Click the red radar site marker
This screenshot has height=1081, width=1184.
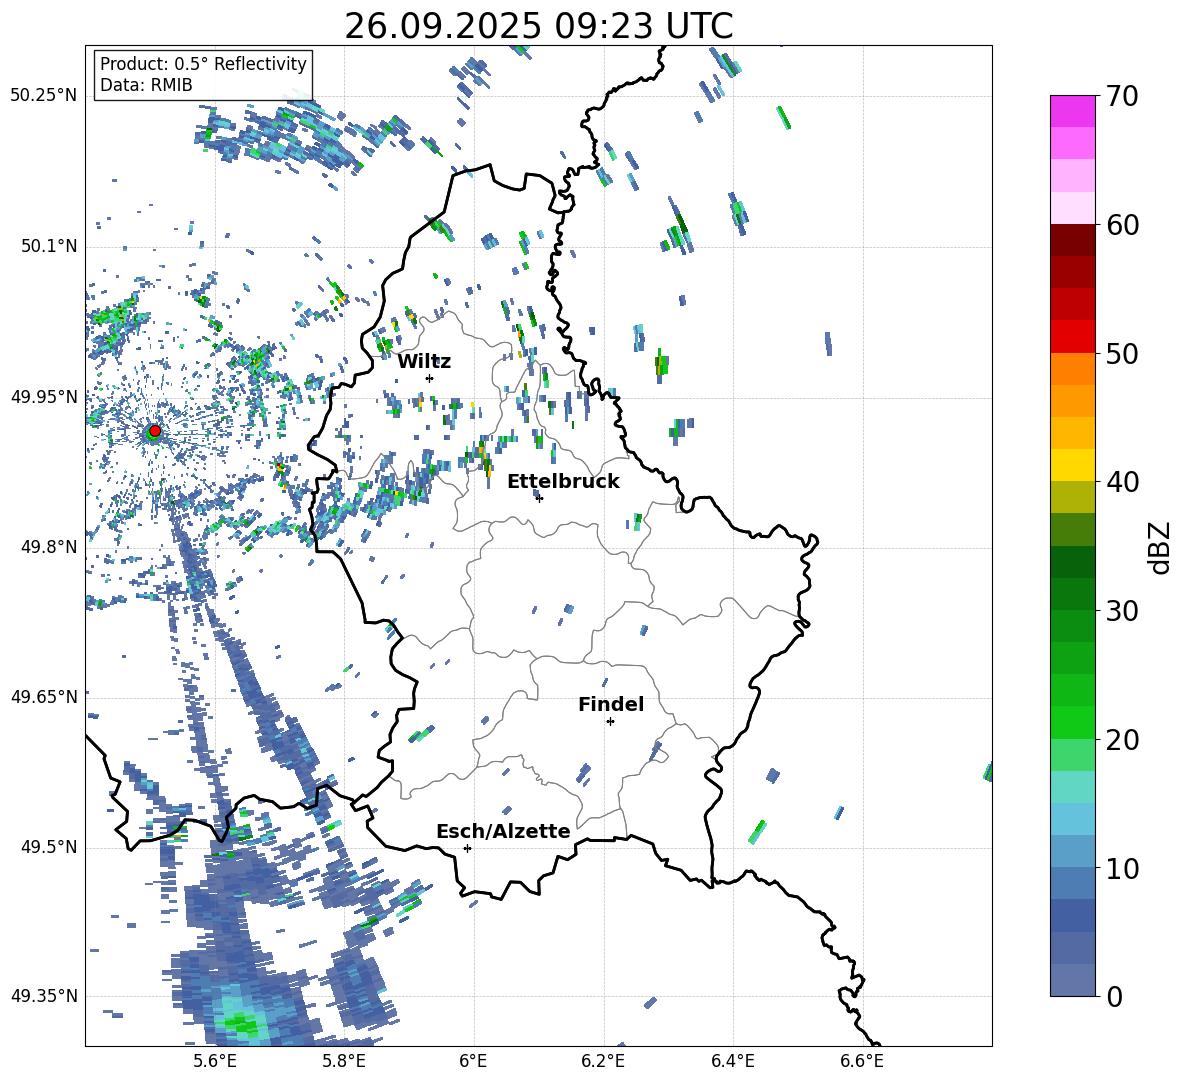coord(155,431)
